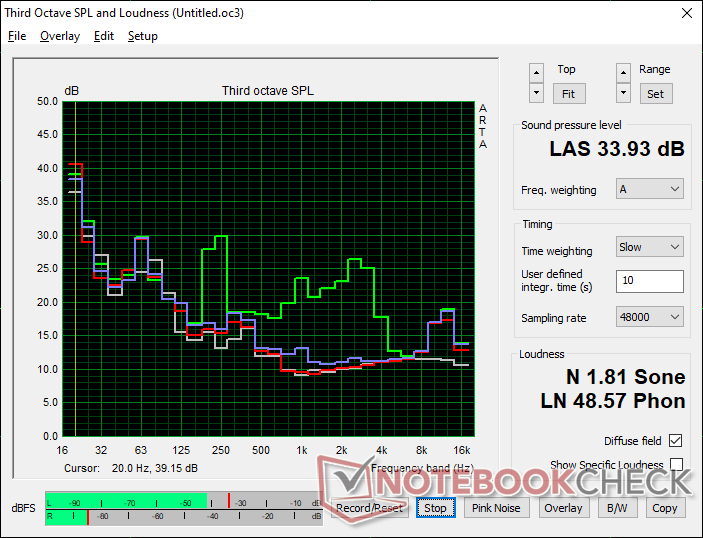The image size is (703, 538).
Task: Click the Timing group label
Action: [537, 224]
